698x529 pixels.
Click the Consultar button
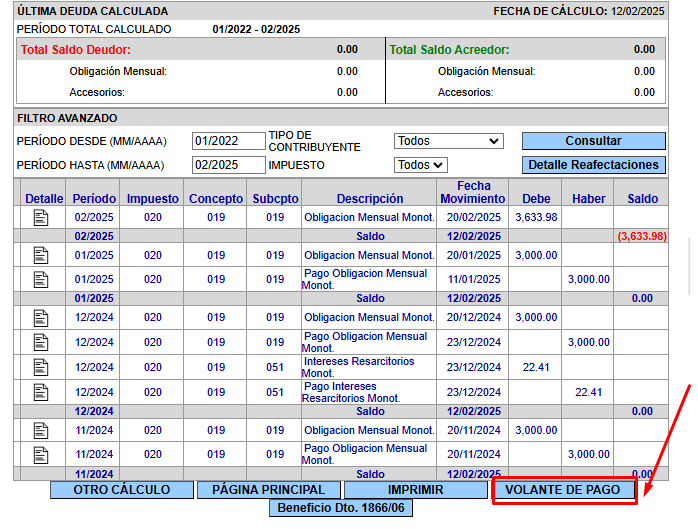coord(593,141)
